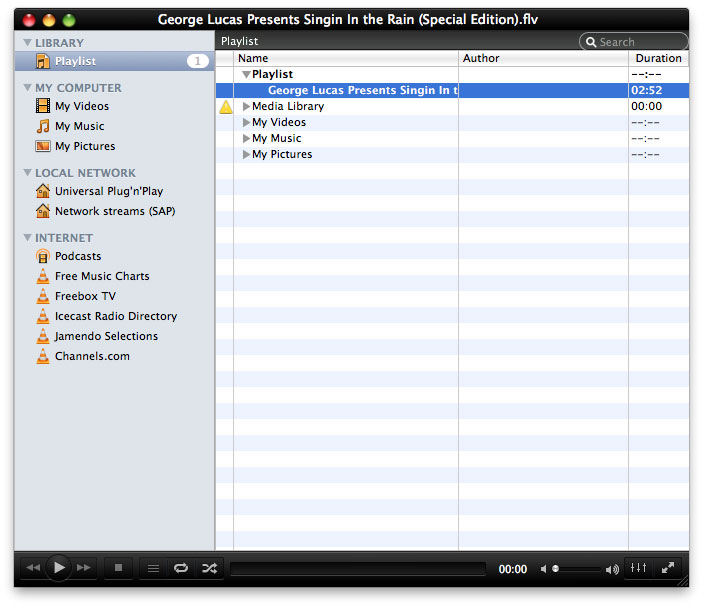Expand the My Music tree node
Image resolution: width=703 pixels, height=607 pixels.
click(x=246, y=138)
